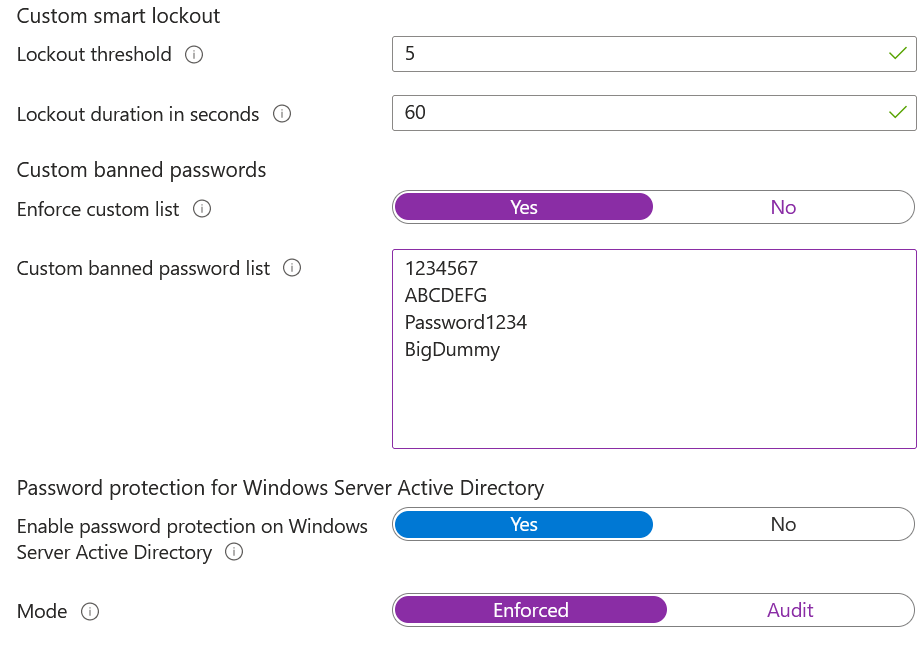The image size is (922, 646).
Task: Click the ABCDEFG entry in banned password list
Action: pyautogui.click(x=446, y=295)
